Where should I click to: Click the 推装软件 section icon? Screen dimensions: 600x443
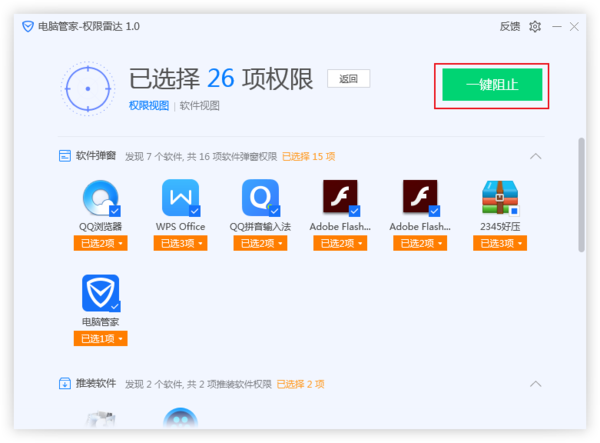point(65,383)
